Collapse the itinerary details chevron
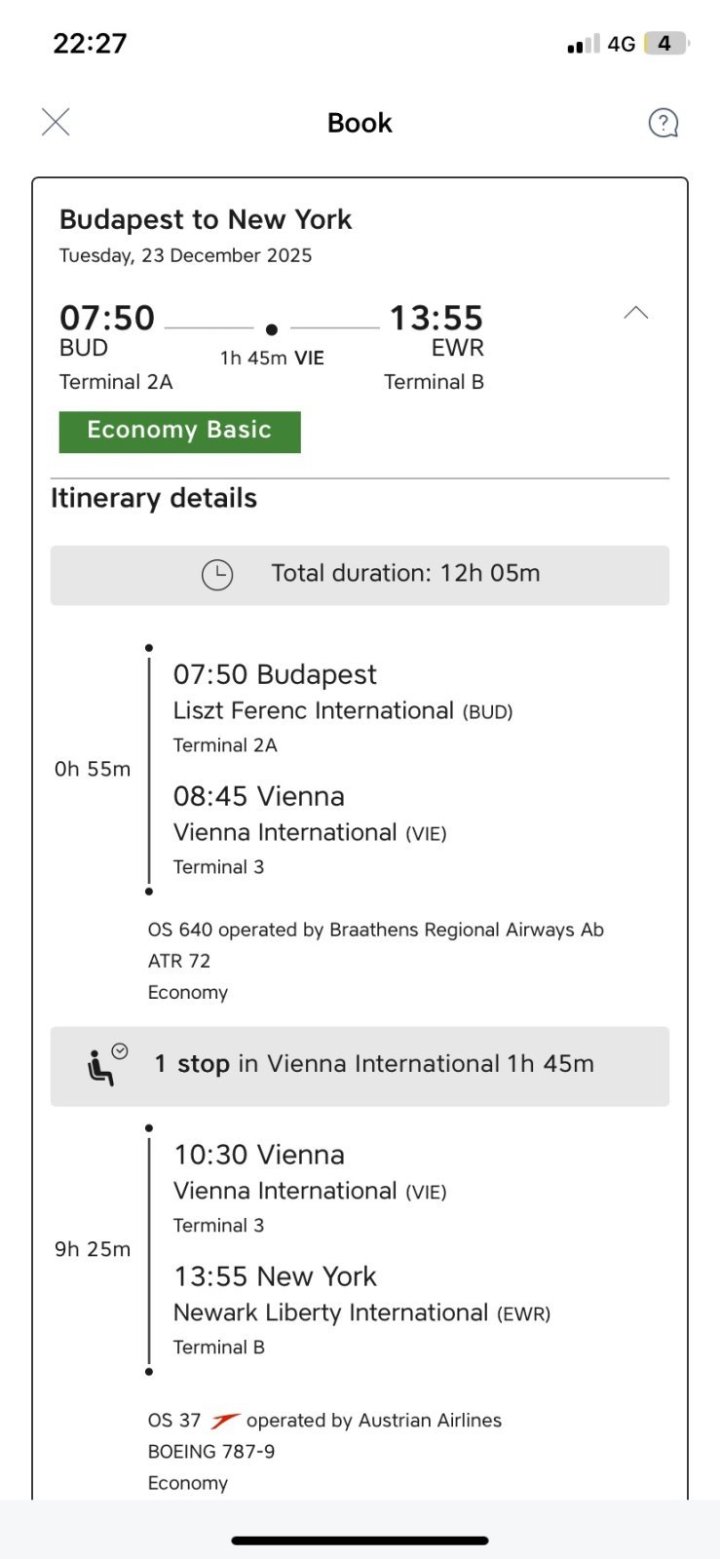720x1559 pixels. click(x=636, y=313)
